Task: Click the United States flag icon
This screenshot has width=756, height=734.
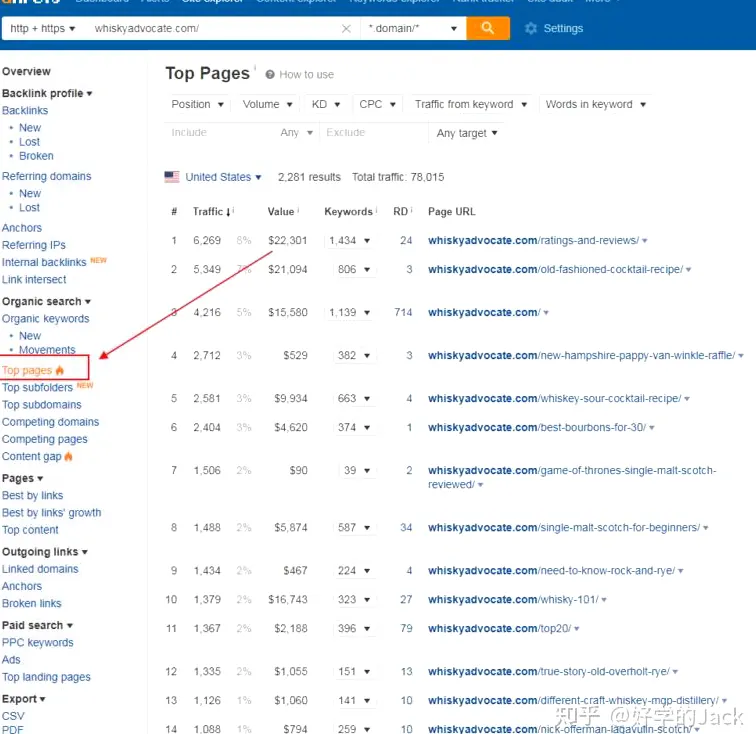Action: pyautogui.click(x=172, y=177)
